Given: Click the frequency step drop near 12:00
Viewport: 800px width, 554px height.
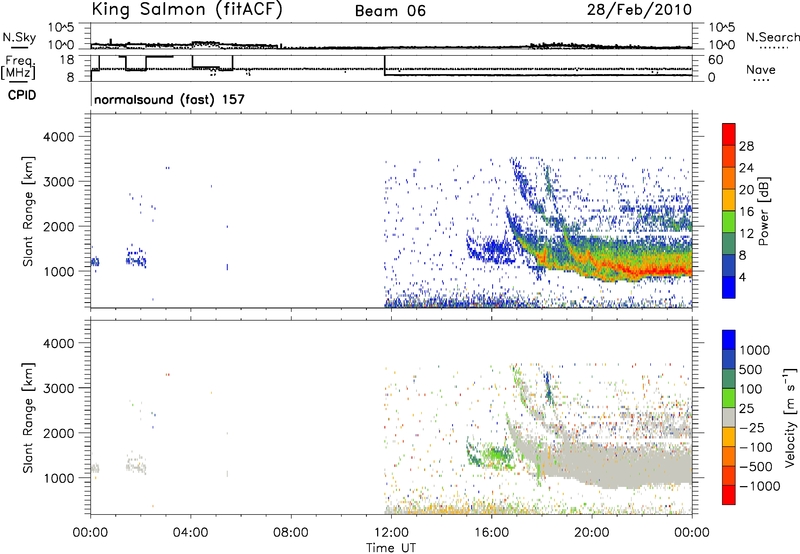Looking at the screenshot, I should point(385,66).
